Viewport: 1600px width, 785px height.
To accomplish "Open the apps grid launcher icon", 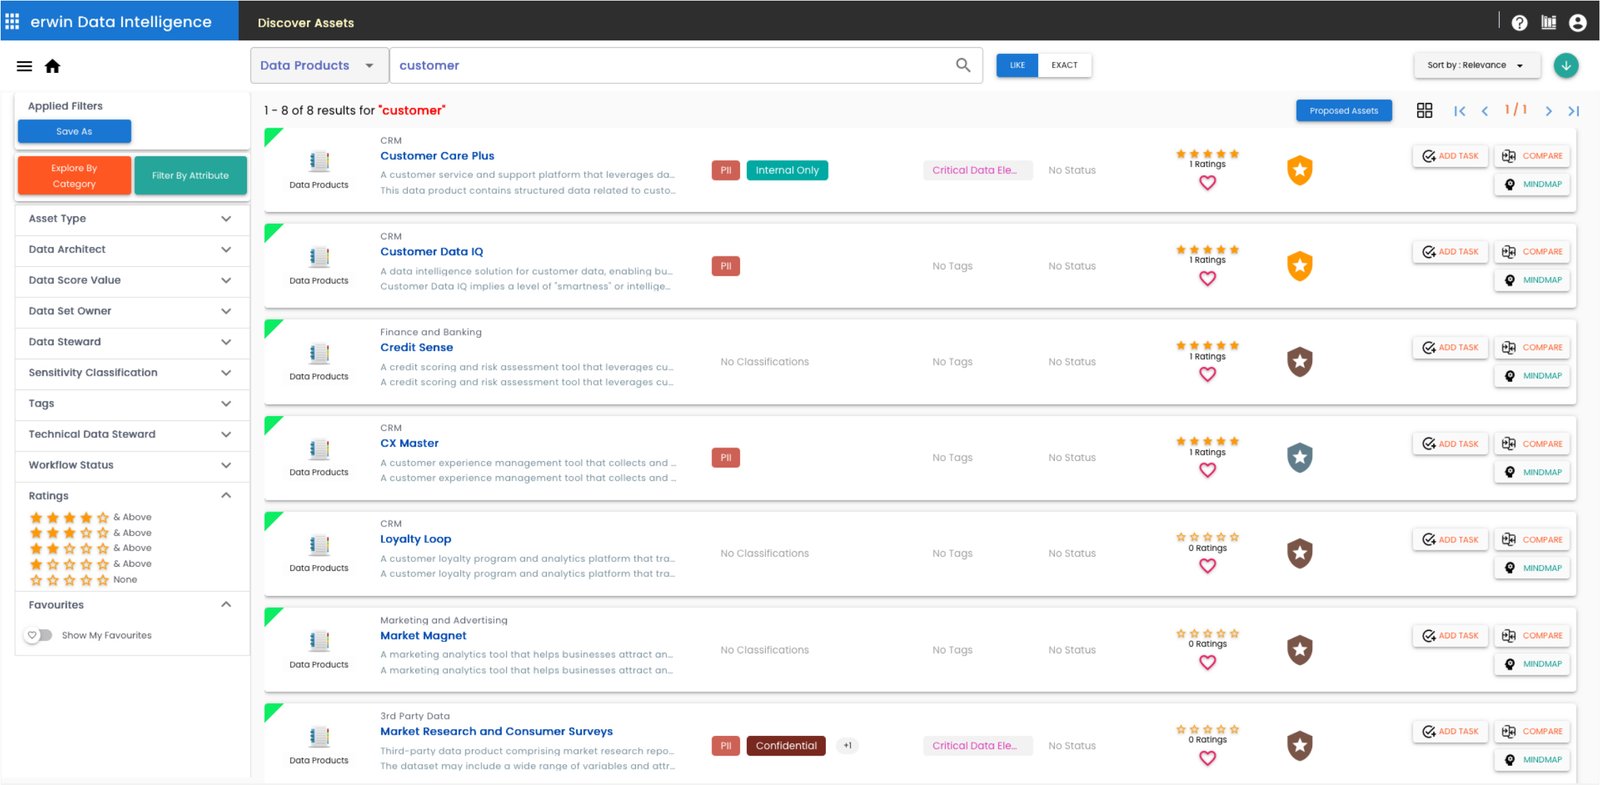I will click(12, 21).
